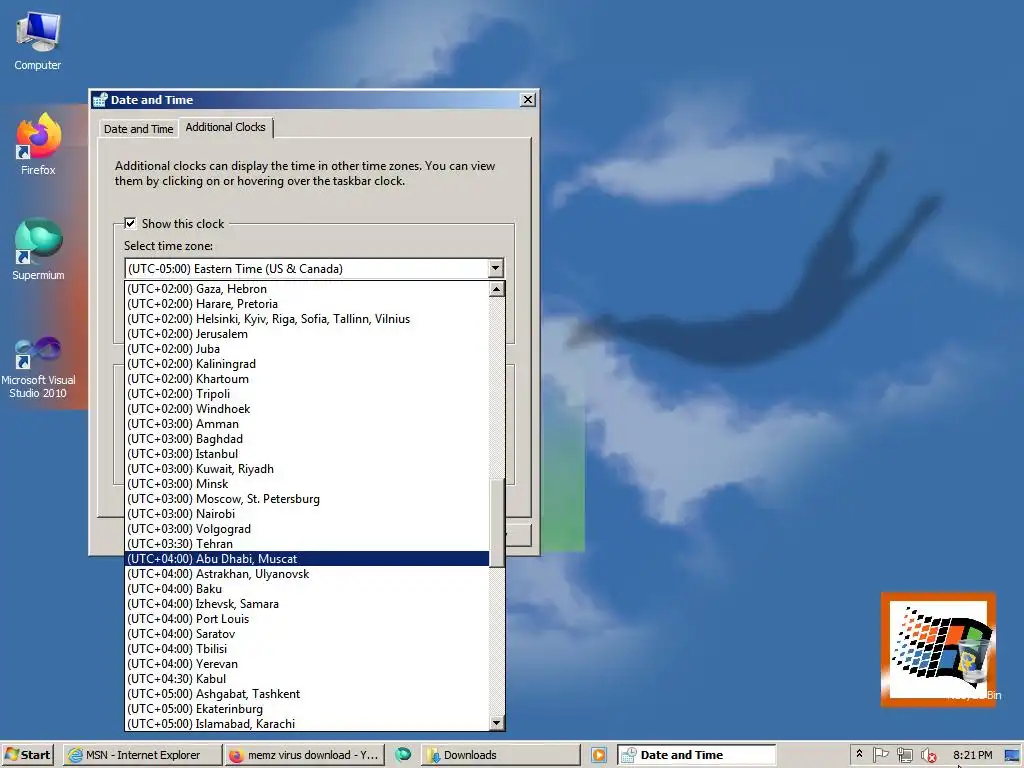Select (UTC+04:00) Saratov
The height and width of the screenshot is (768, 1024).
tap(306, 634)
